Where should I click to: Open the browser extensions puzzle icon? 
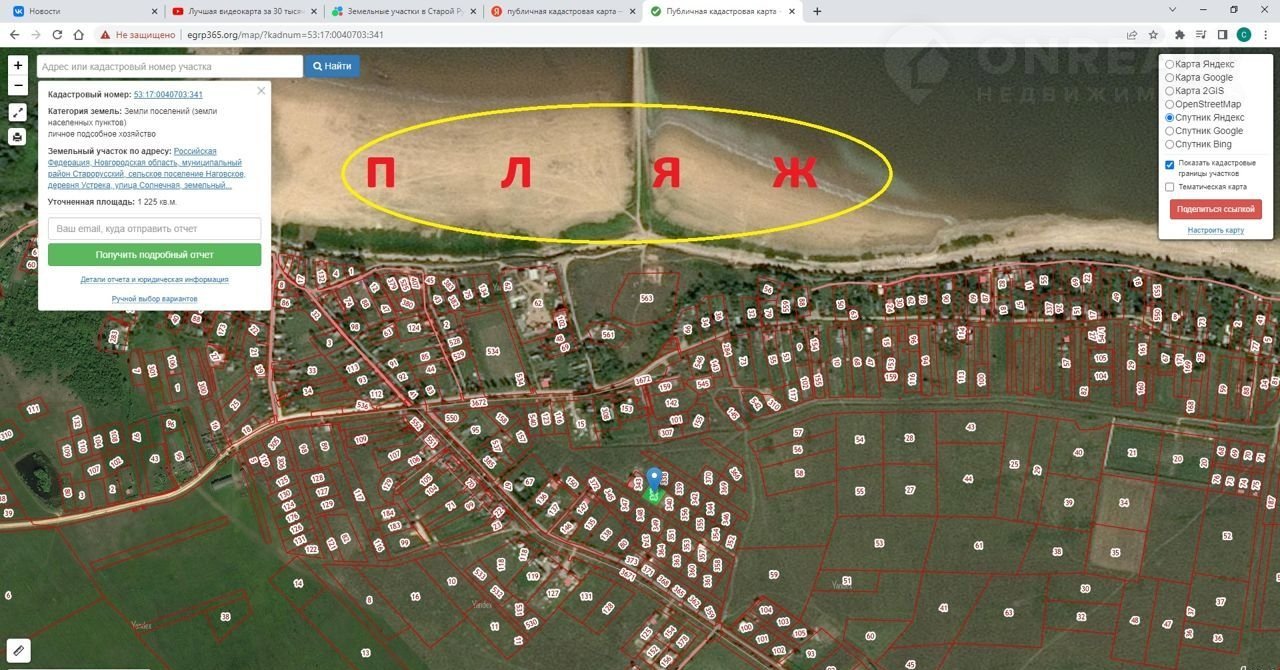(x=1180, y=34)
